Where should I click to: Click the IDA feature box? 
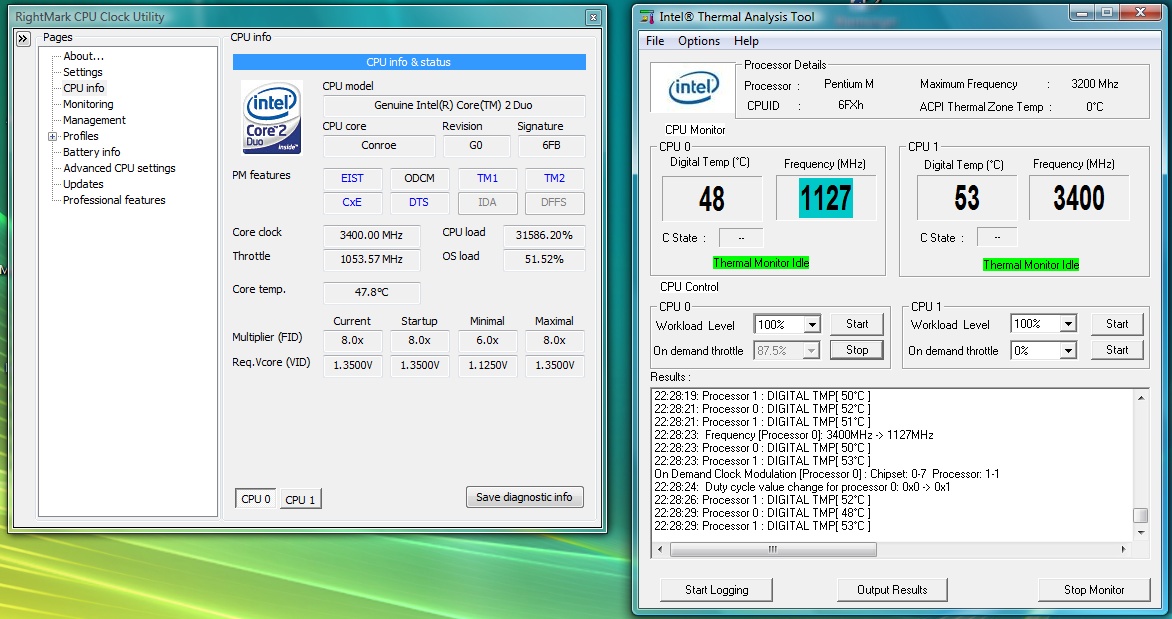click(487, 203)
